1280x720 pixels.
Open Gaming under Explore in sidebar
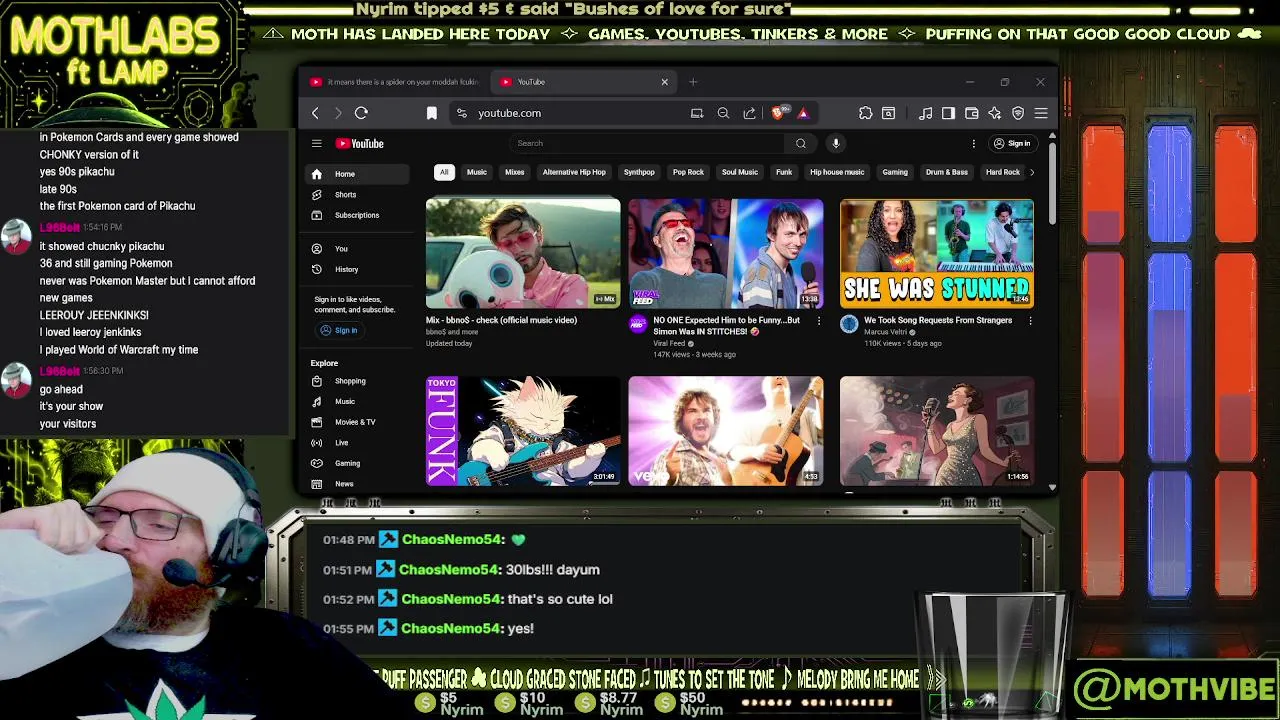pyautogui.click(x=357, y=463)
